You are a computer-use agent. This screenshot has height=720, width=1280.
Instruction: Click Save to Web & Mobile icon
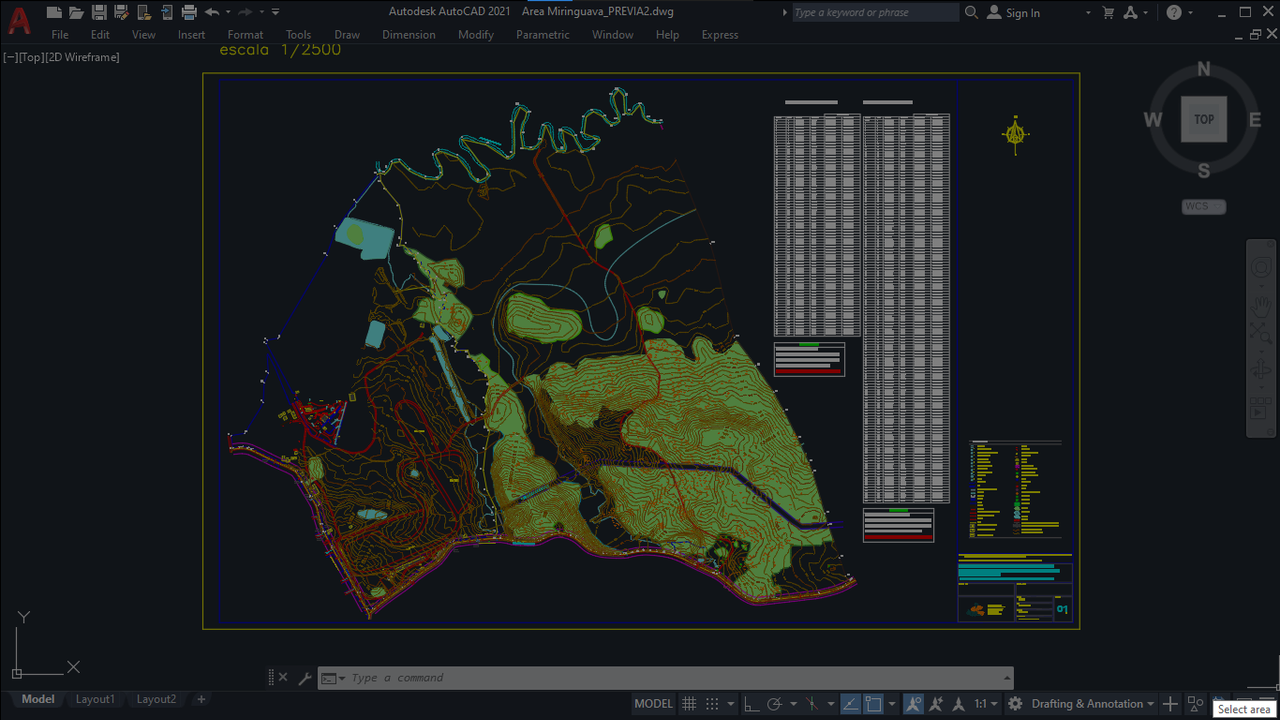(x=166, y=12)
